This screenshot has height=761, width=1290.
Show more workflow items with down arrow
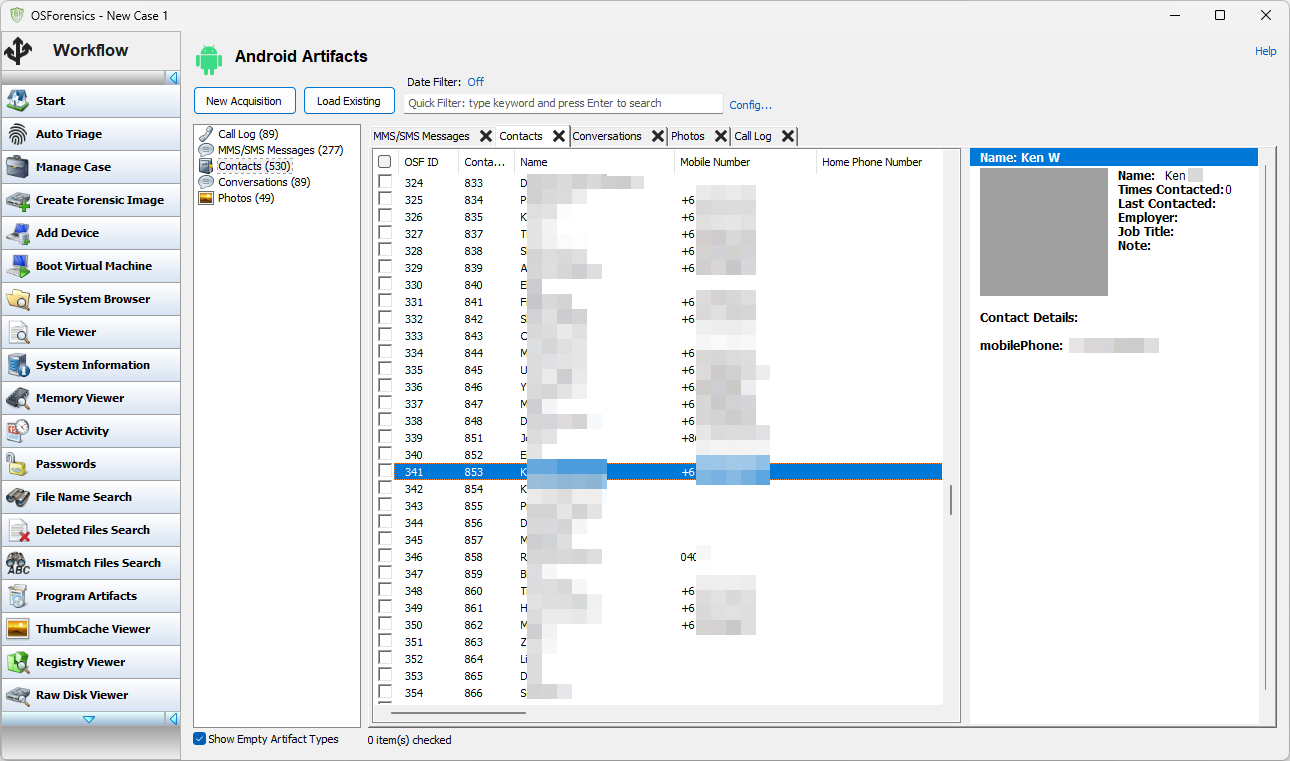[88, 719]
